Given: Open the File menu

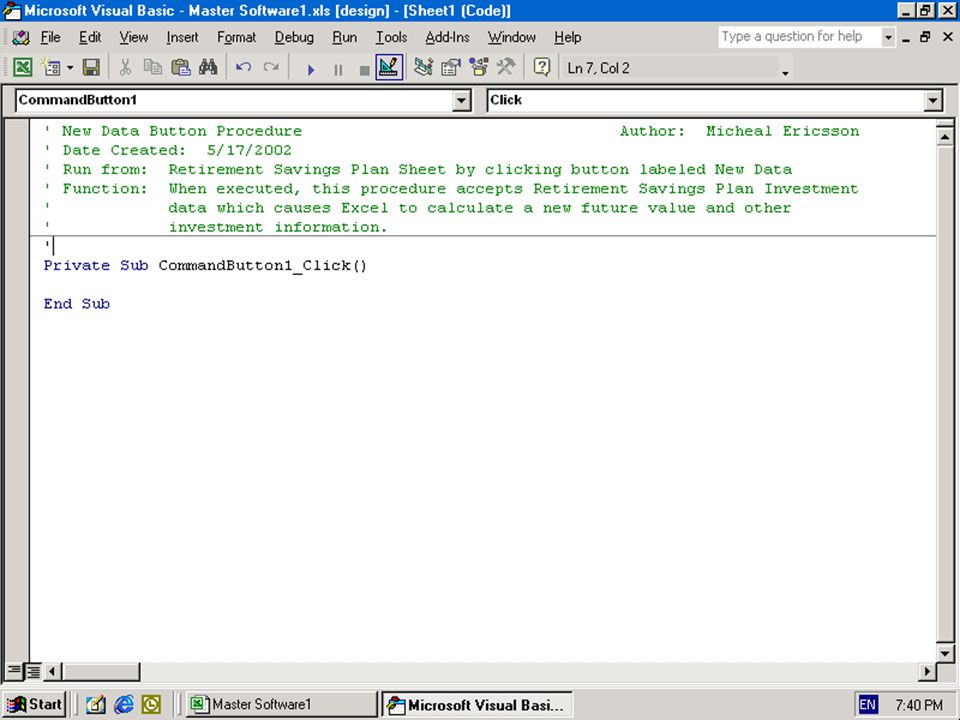Looking at the screenshot, I should (x=50, y=37).
